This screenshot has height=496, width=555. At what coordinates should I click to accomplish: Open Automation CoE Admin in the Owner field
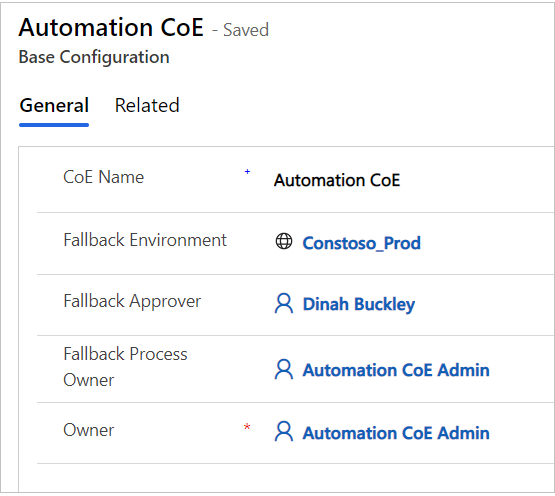(x=396, y=433)
